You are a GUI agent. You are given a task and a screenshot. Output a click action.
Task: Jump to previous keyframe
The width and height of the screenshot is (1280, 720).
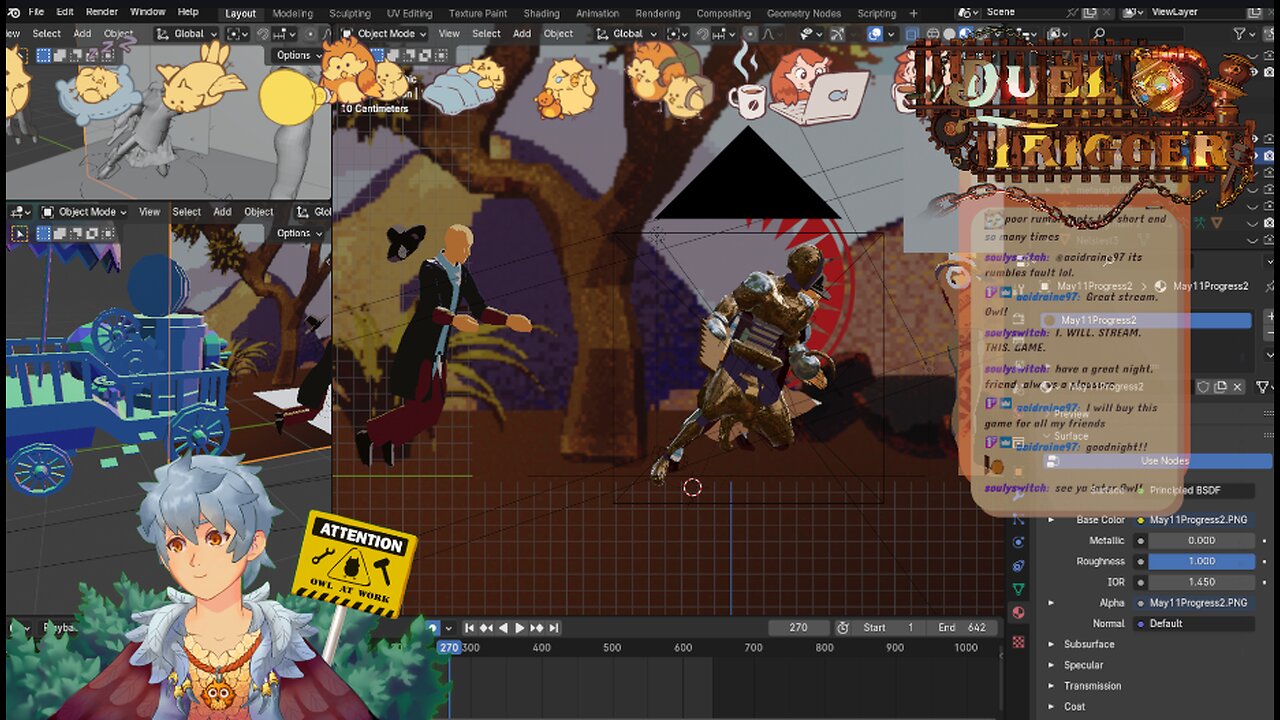tap(486, 628)
